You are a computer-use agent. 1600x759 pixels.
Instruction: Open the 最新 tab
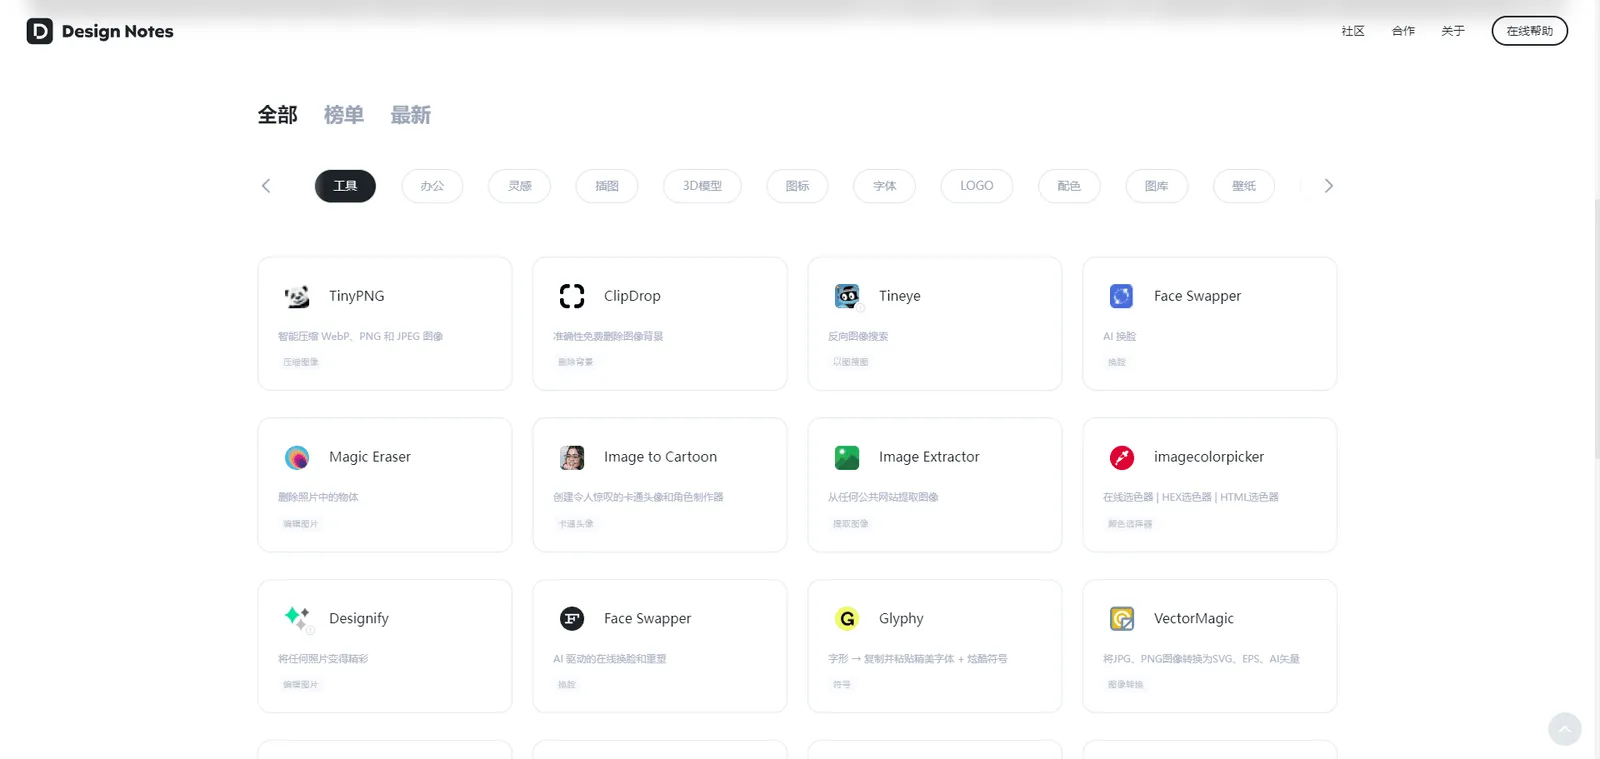(x=410, y=115)
